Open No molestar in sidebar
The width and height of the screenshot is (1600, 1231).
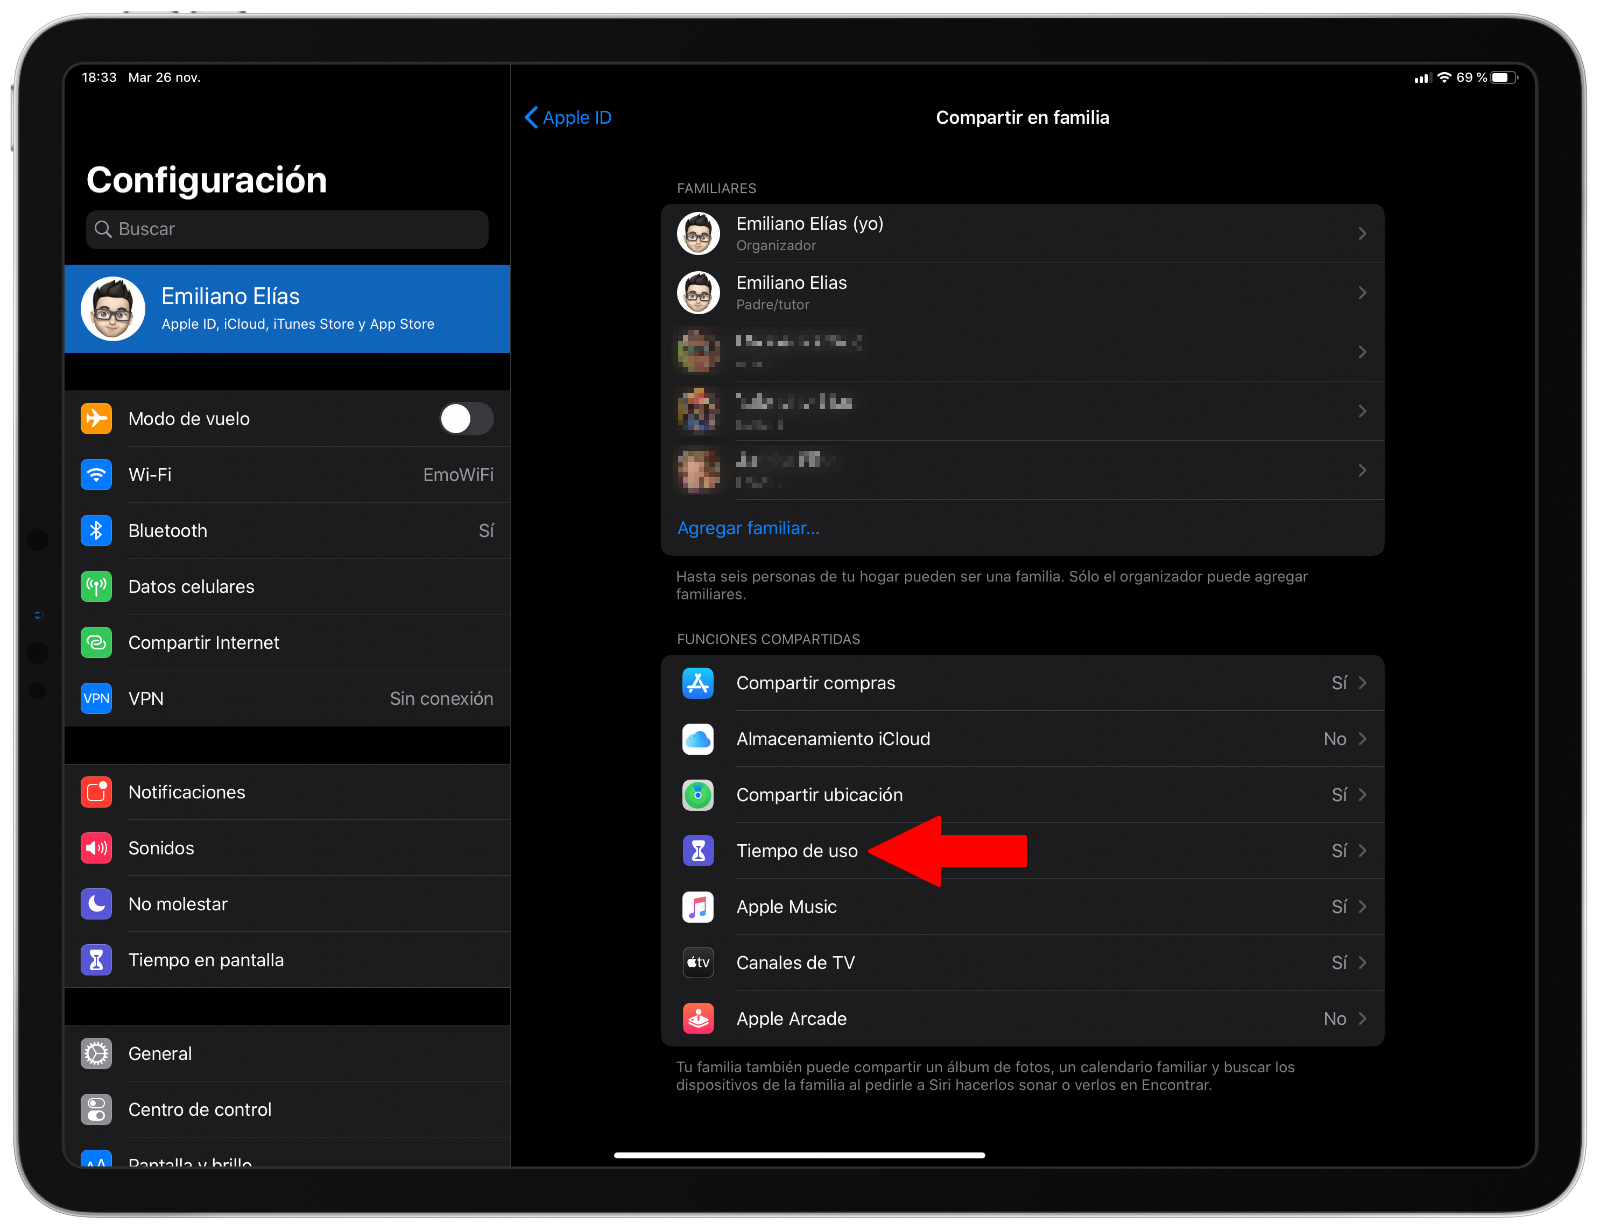click(x=287, y=904)
